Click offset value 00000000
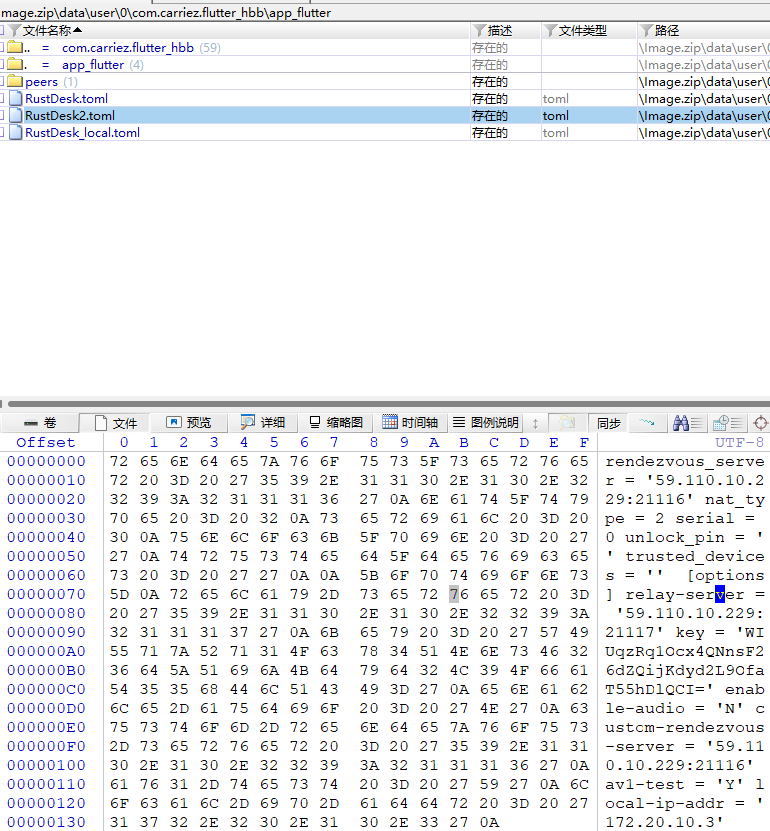Viewport: 770px width, 831px height. 46,461
